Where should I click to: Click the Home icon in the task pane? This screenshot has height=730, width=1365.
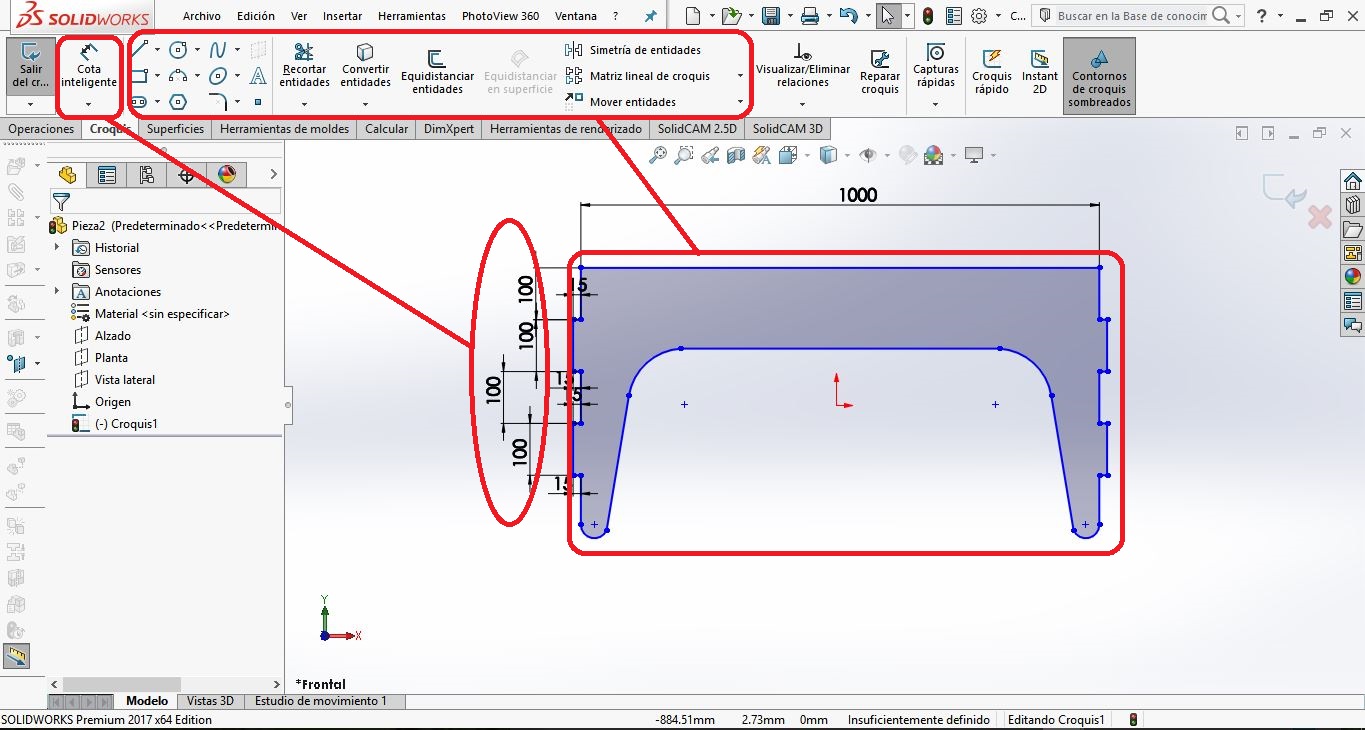(x=1353, y=181)
